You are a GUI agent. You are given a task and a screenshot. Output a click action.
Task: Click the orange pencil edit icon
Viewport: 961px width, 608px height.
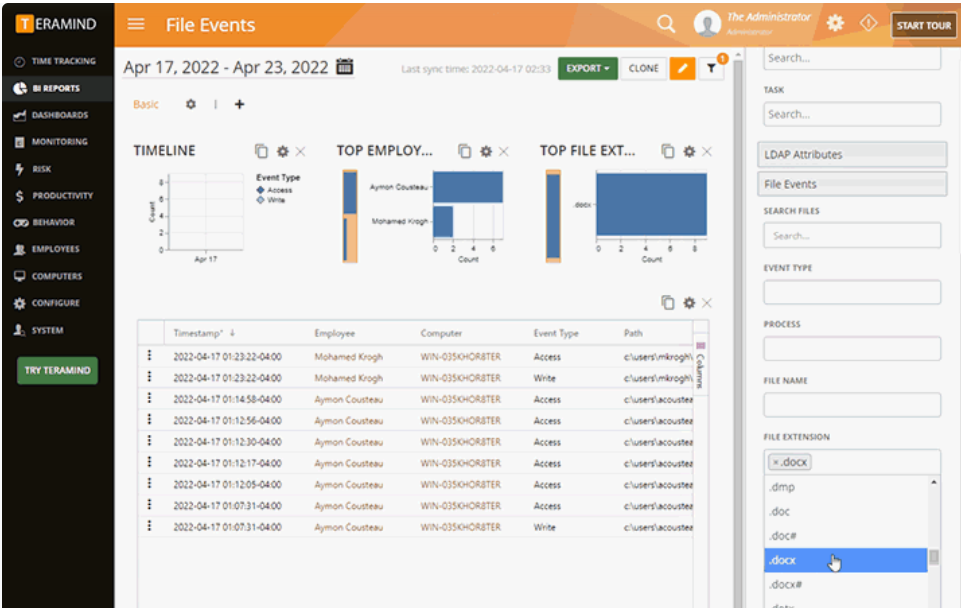[682, 68]
